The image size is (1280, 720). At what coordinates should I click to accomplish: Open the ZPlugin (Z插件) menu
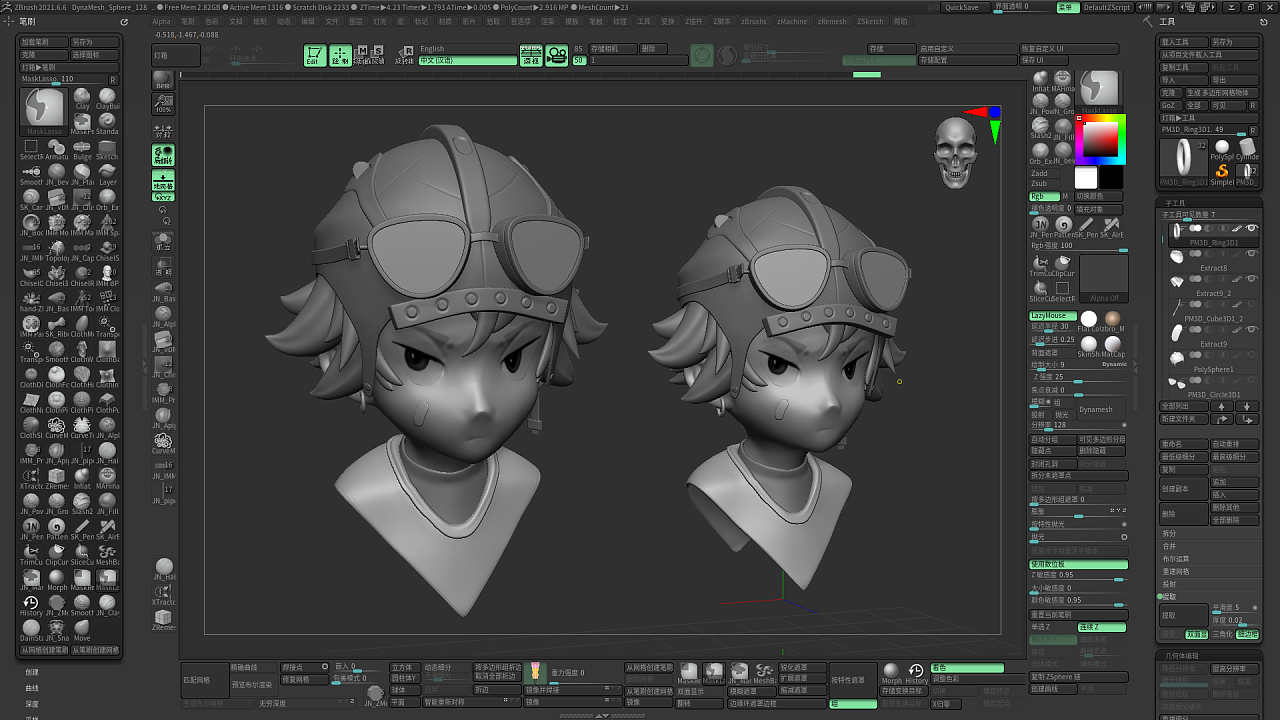click(x=693, y=21)
